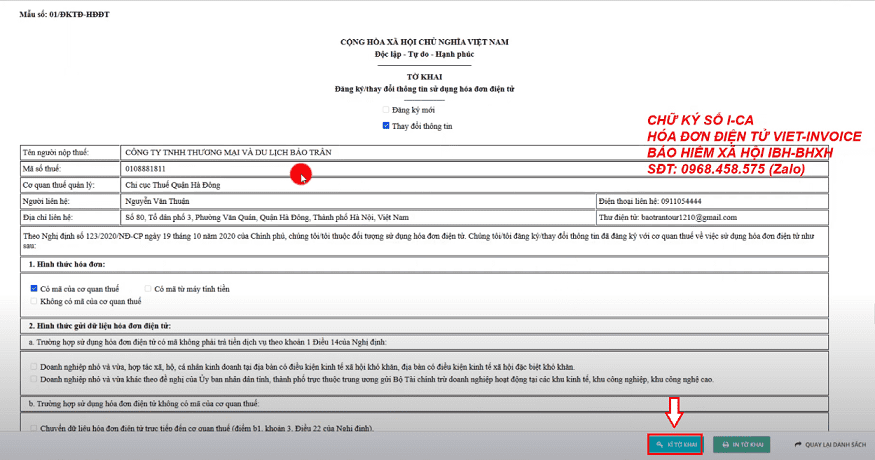Go back via Quay lại danh sách
Image resolution: width=875 pixels, height=460 pixels.
(x=830, y=445)
